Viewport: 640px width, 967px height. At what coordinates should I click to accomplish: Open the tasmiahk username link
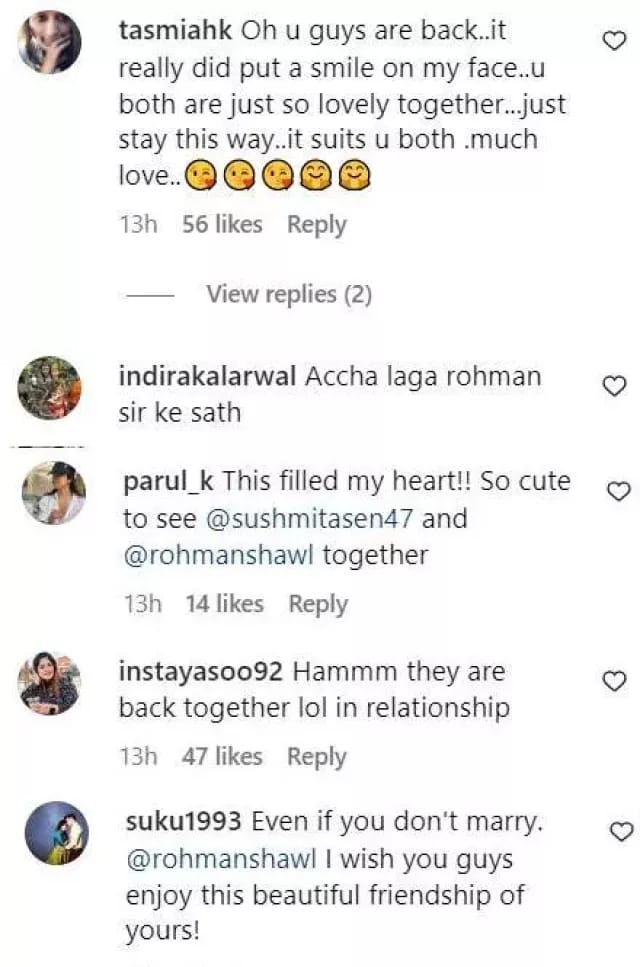pyautogui.click(x=174, y=31)
